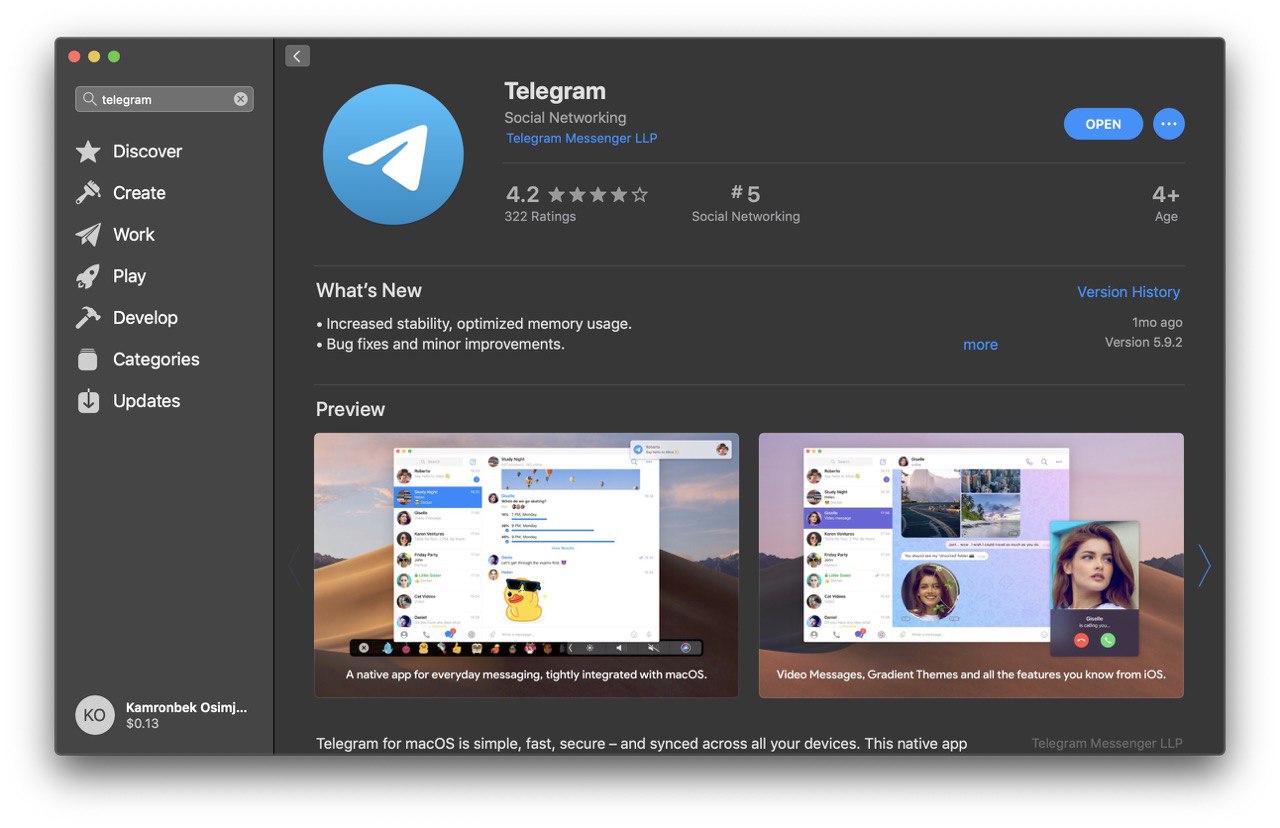Screen dimensions: 1280x828
Task: Click the Telegram app title
Action: tap(555, 91)
